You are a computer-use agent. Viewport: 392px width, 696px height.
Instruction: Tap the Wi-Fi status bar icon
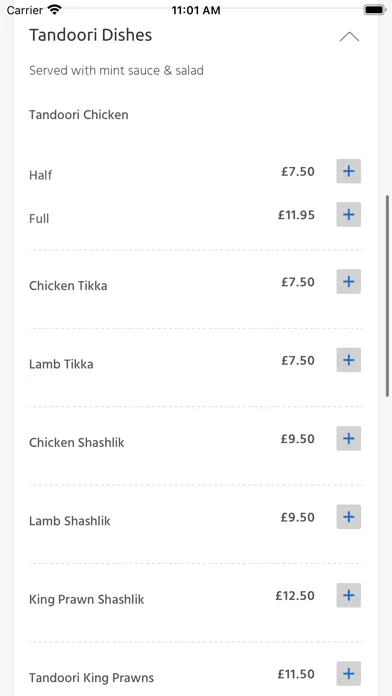[55, 10]
